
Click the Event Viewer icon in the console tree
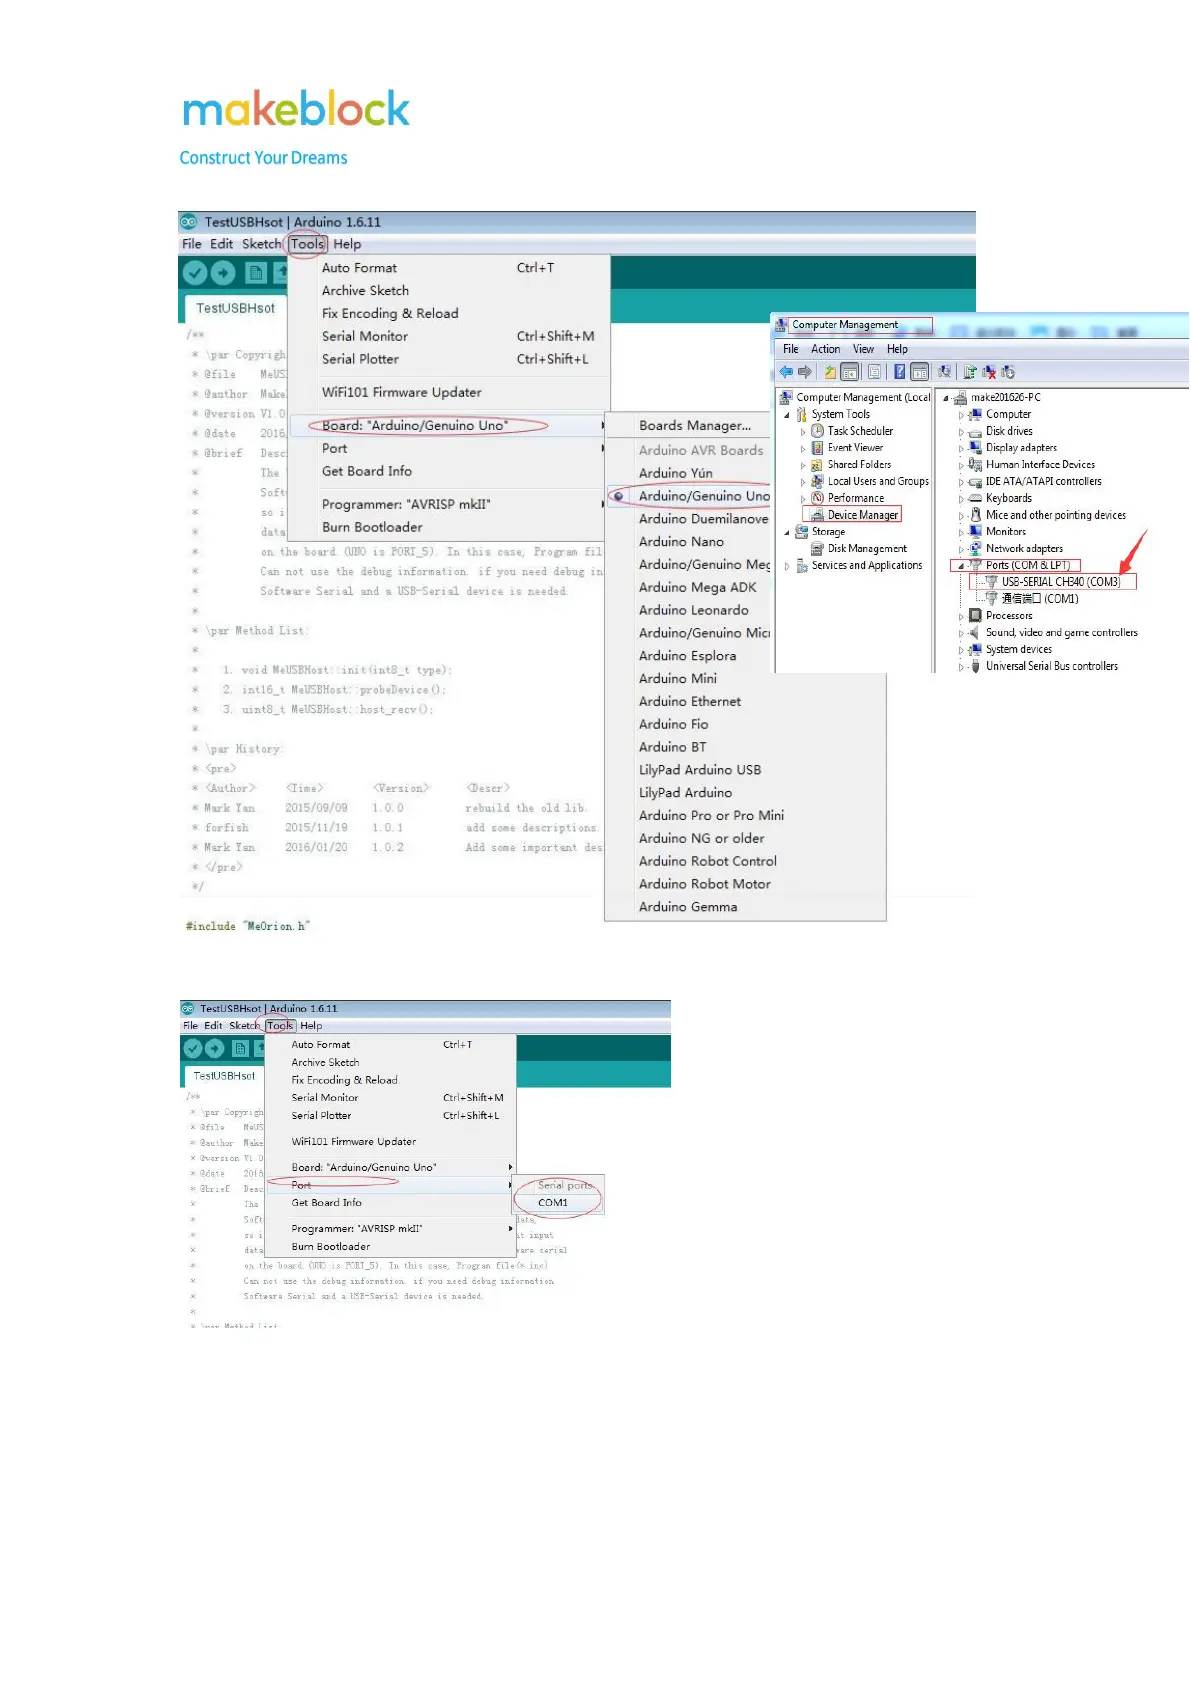coord(817,448)
